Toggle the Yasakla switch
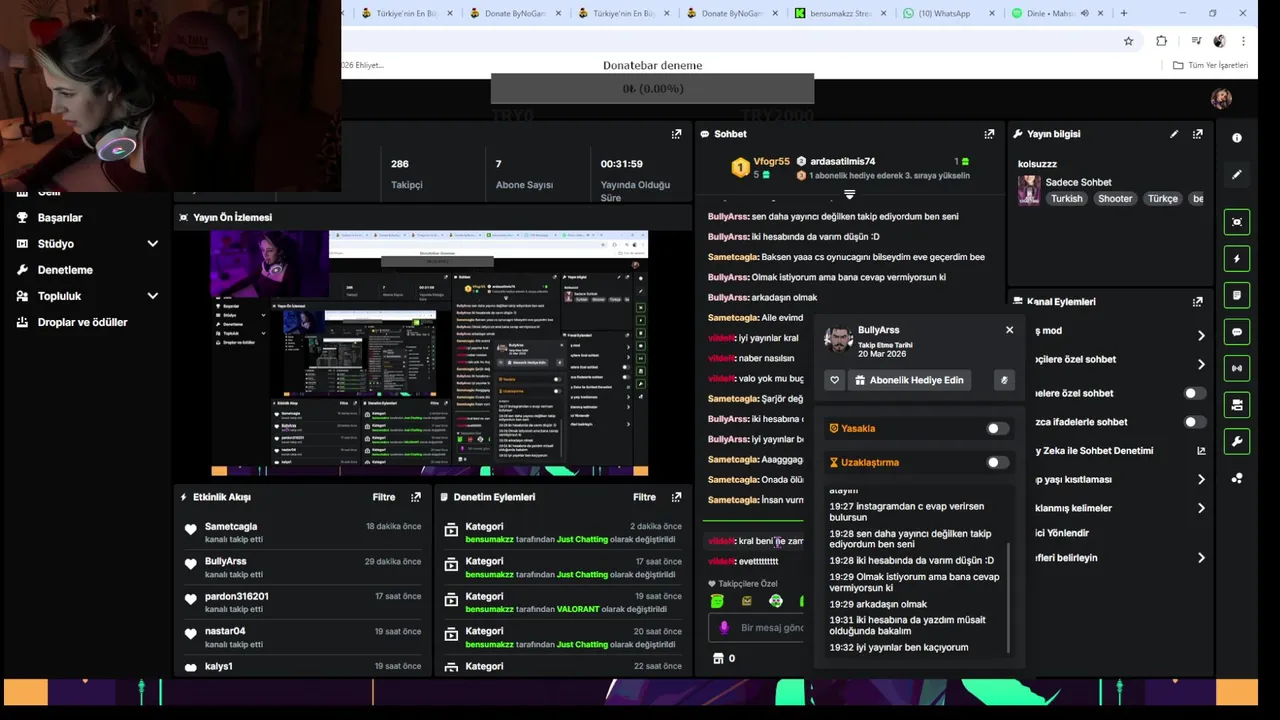Screen dimensions: 1280x720 (x=996, y=428)
